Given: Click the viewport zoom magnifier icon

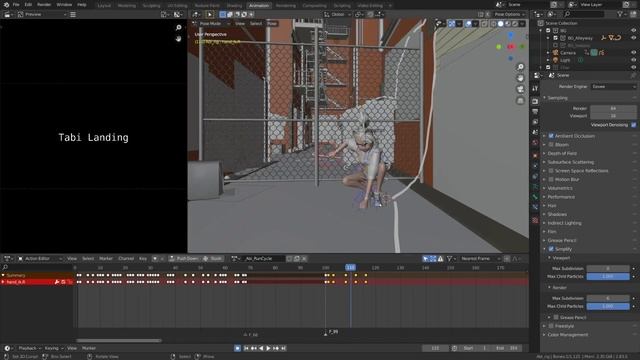Looking at the screenshot, I should 520,67.
